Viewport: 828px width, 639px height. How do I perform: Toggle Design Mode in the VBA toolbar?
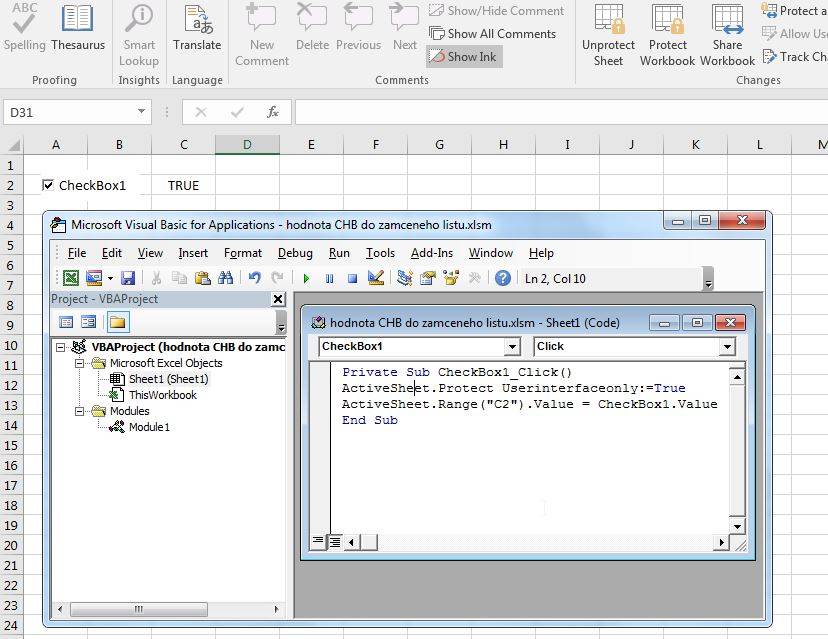tap(375, 278)
